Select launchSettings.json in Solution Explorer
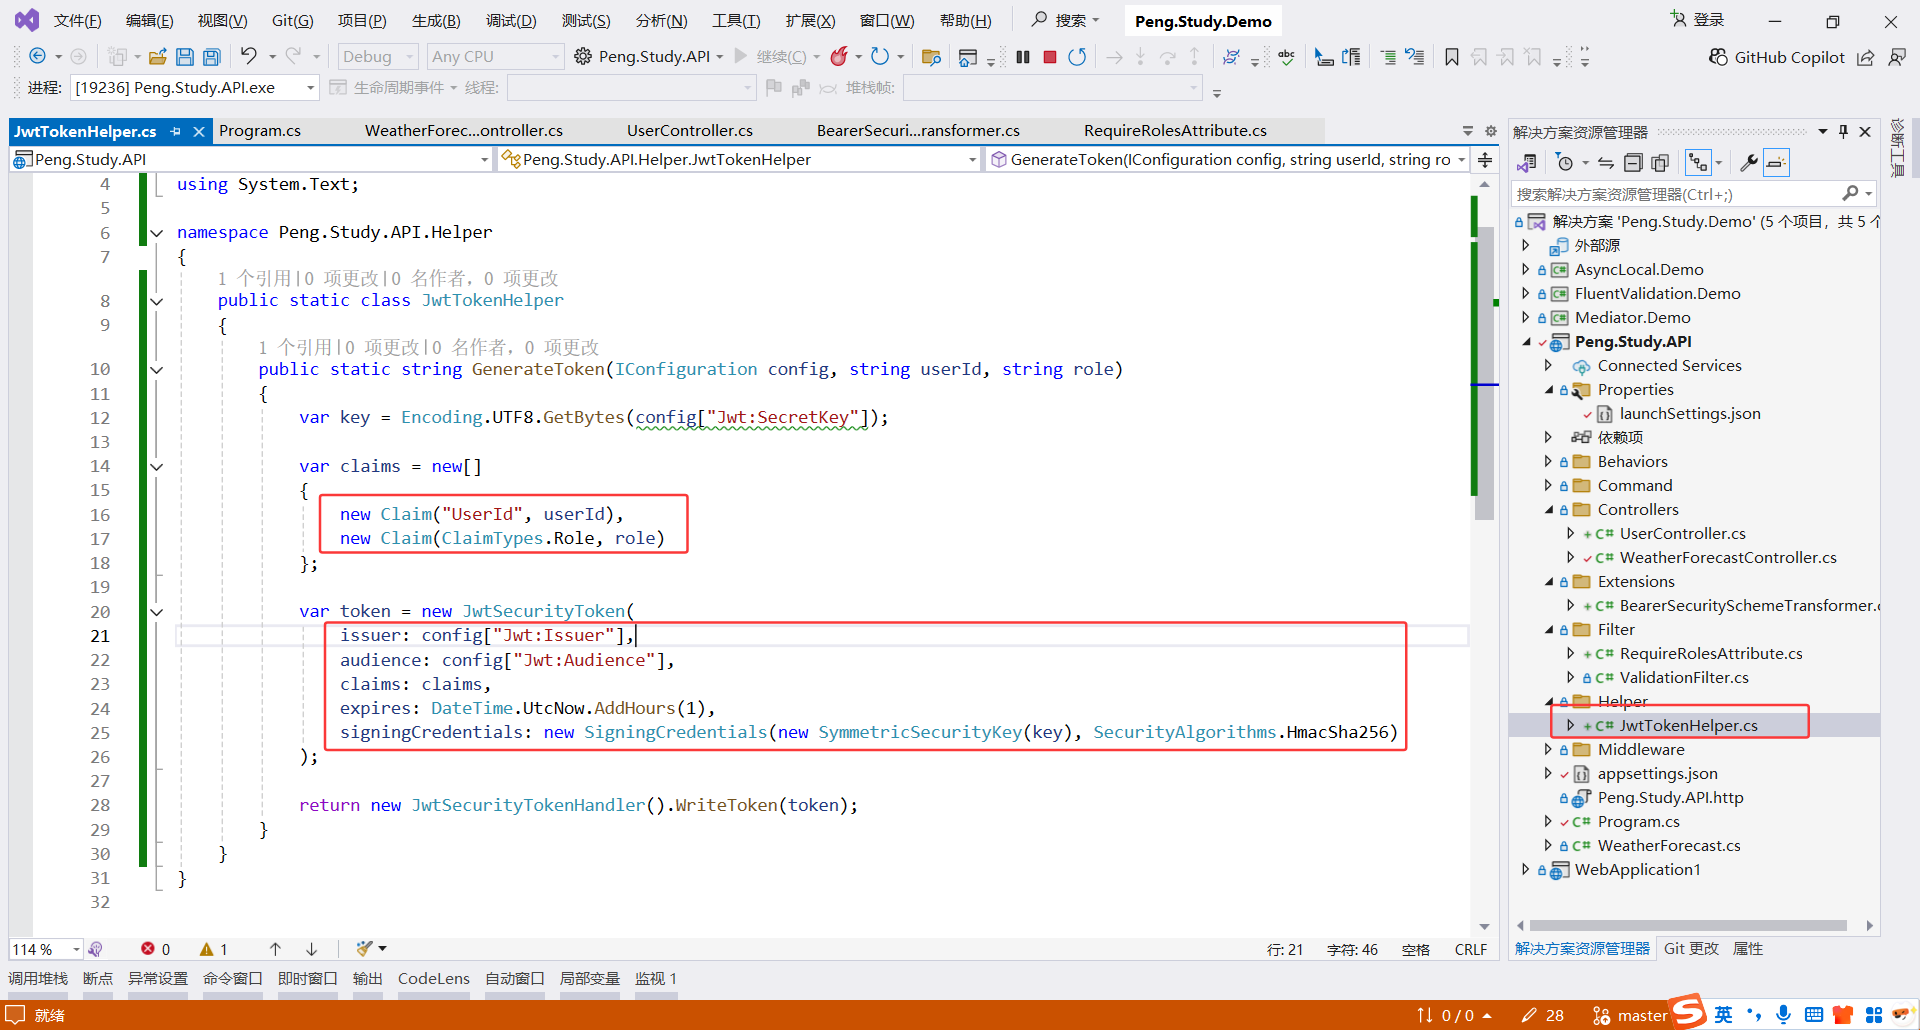 click(1690, 414)
